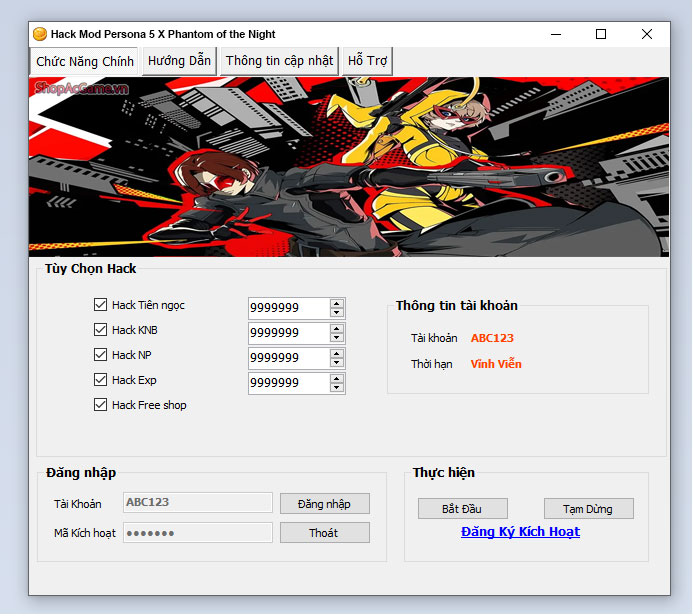Click the Thoát button
The width and height of the screenshot is (693, 616).
[324, 533]
